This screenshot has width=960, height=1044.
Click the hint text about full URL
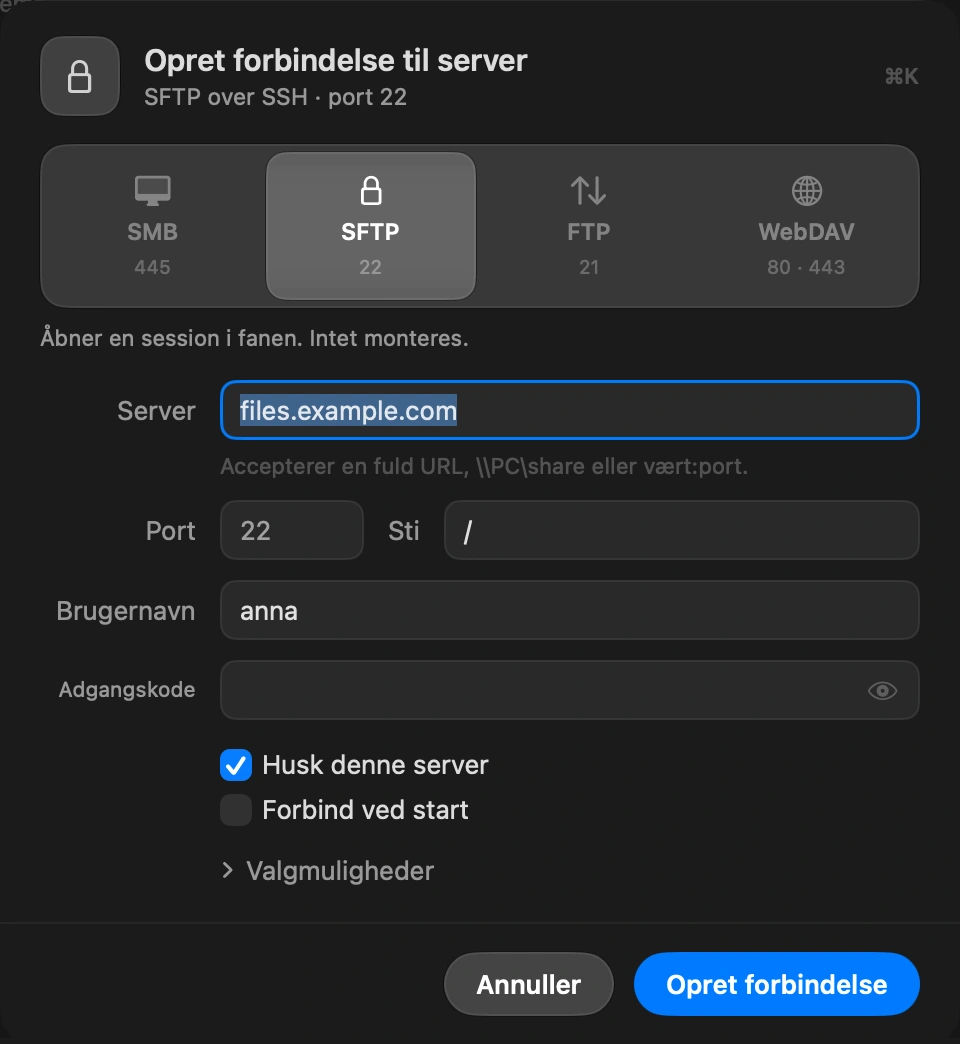484,467
